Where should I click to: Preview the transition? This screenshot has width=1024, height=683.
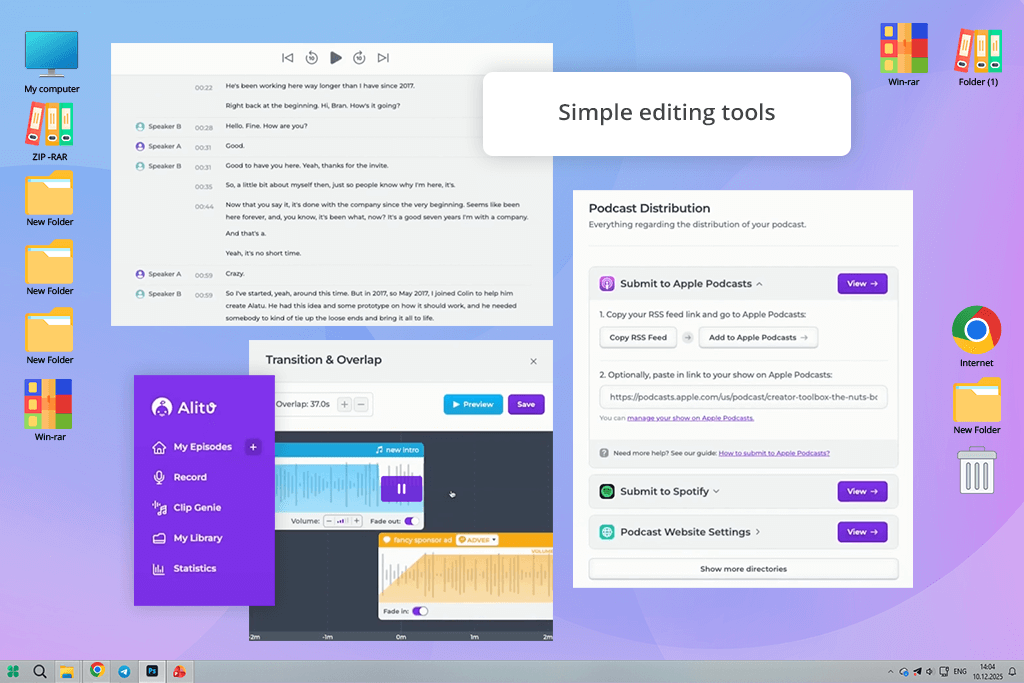pyautogui.click(x=473, y=405)
